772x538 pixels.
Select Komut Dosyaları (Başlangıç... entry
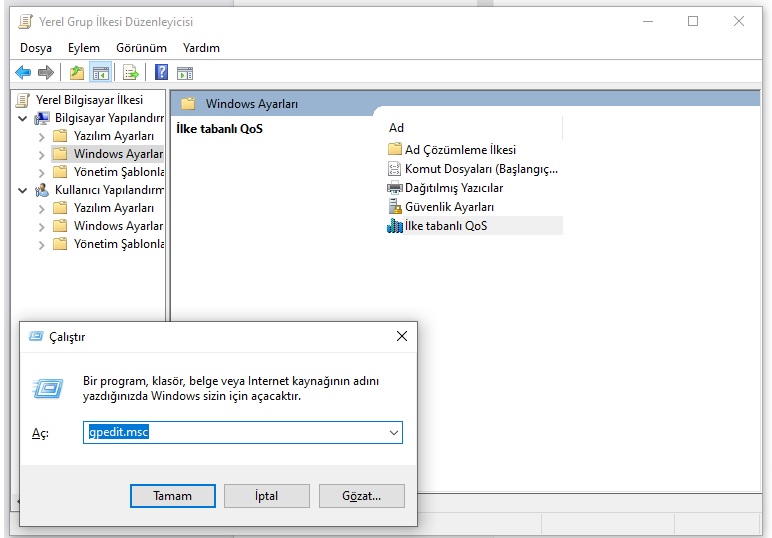(481, 169)
